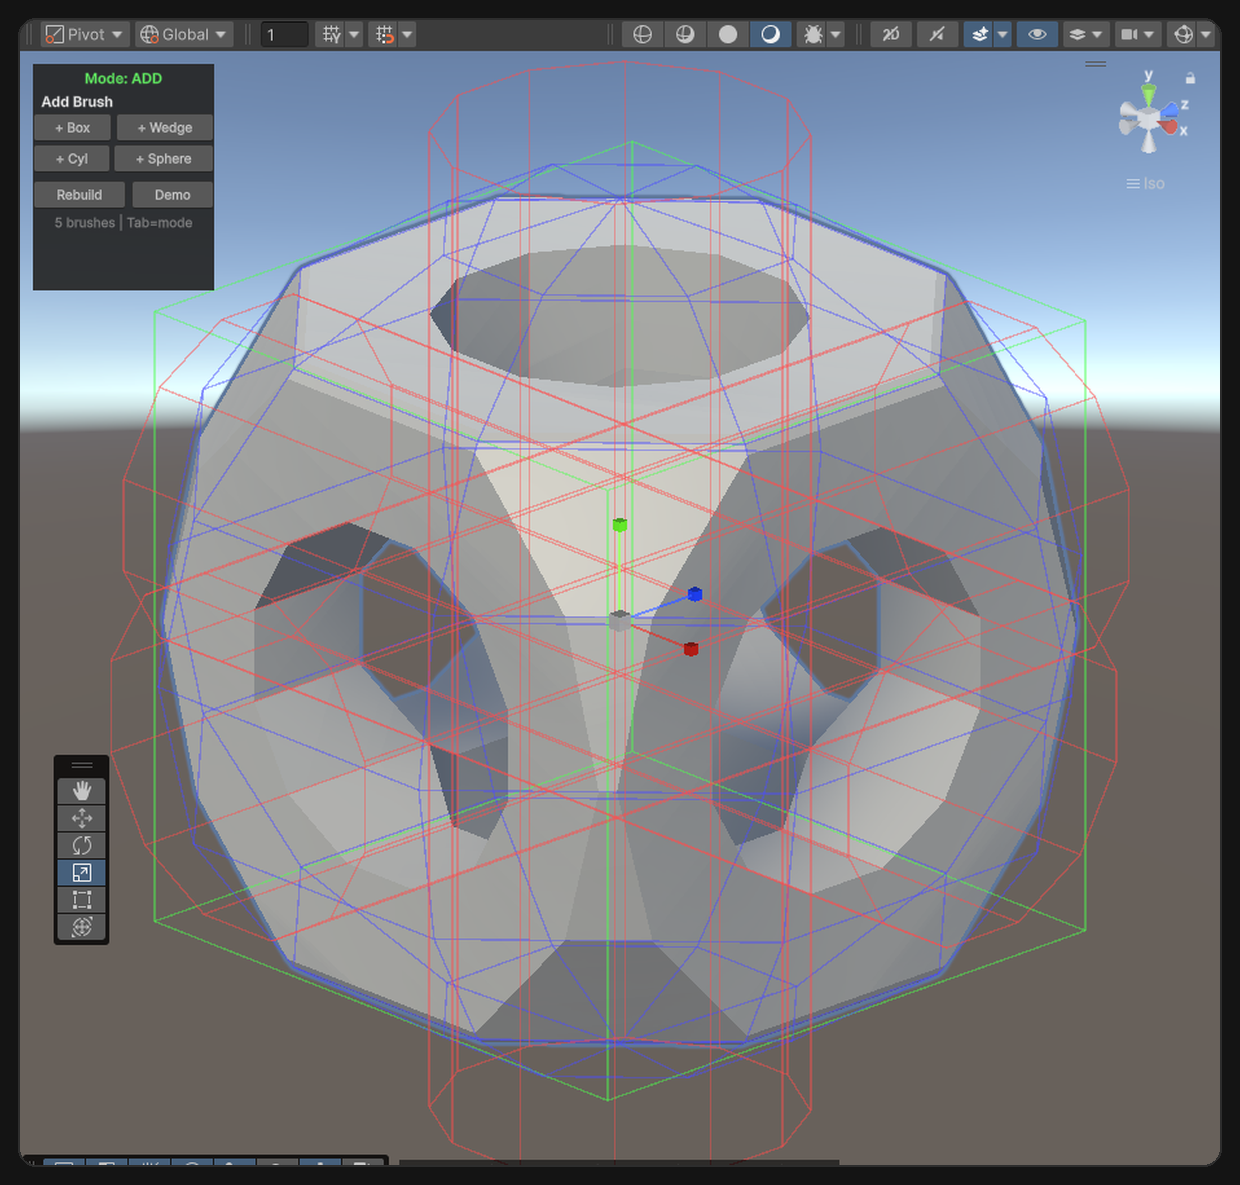1240x1185 pixels.
Task: Toggle 2D view mode
Action: coord(890,34)
